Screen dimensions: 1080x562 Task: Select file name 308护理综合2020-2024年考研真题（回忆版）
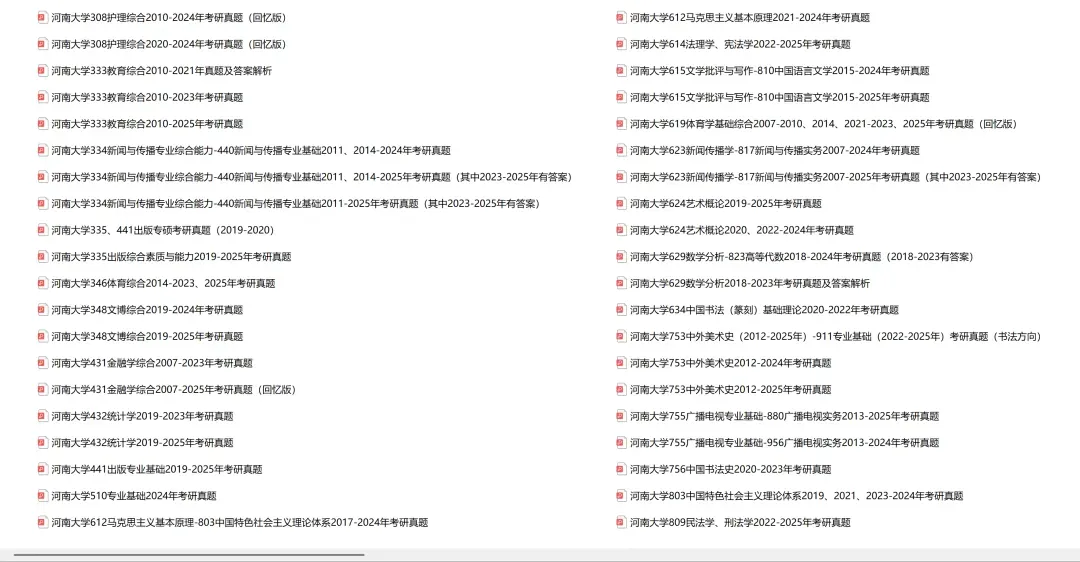coord(169,44)
